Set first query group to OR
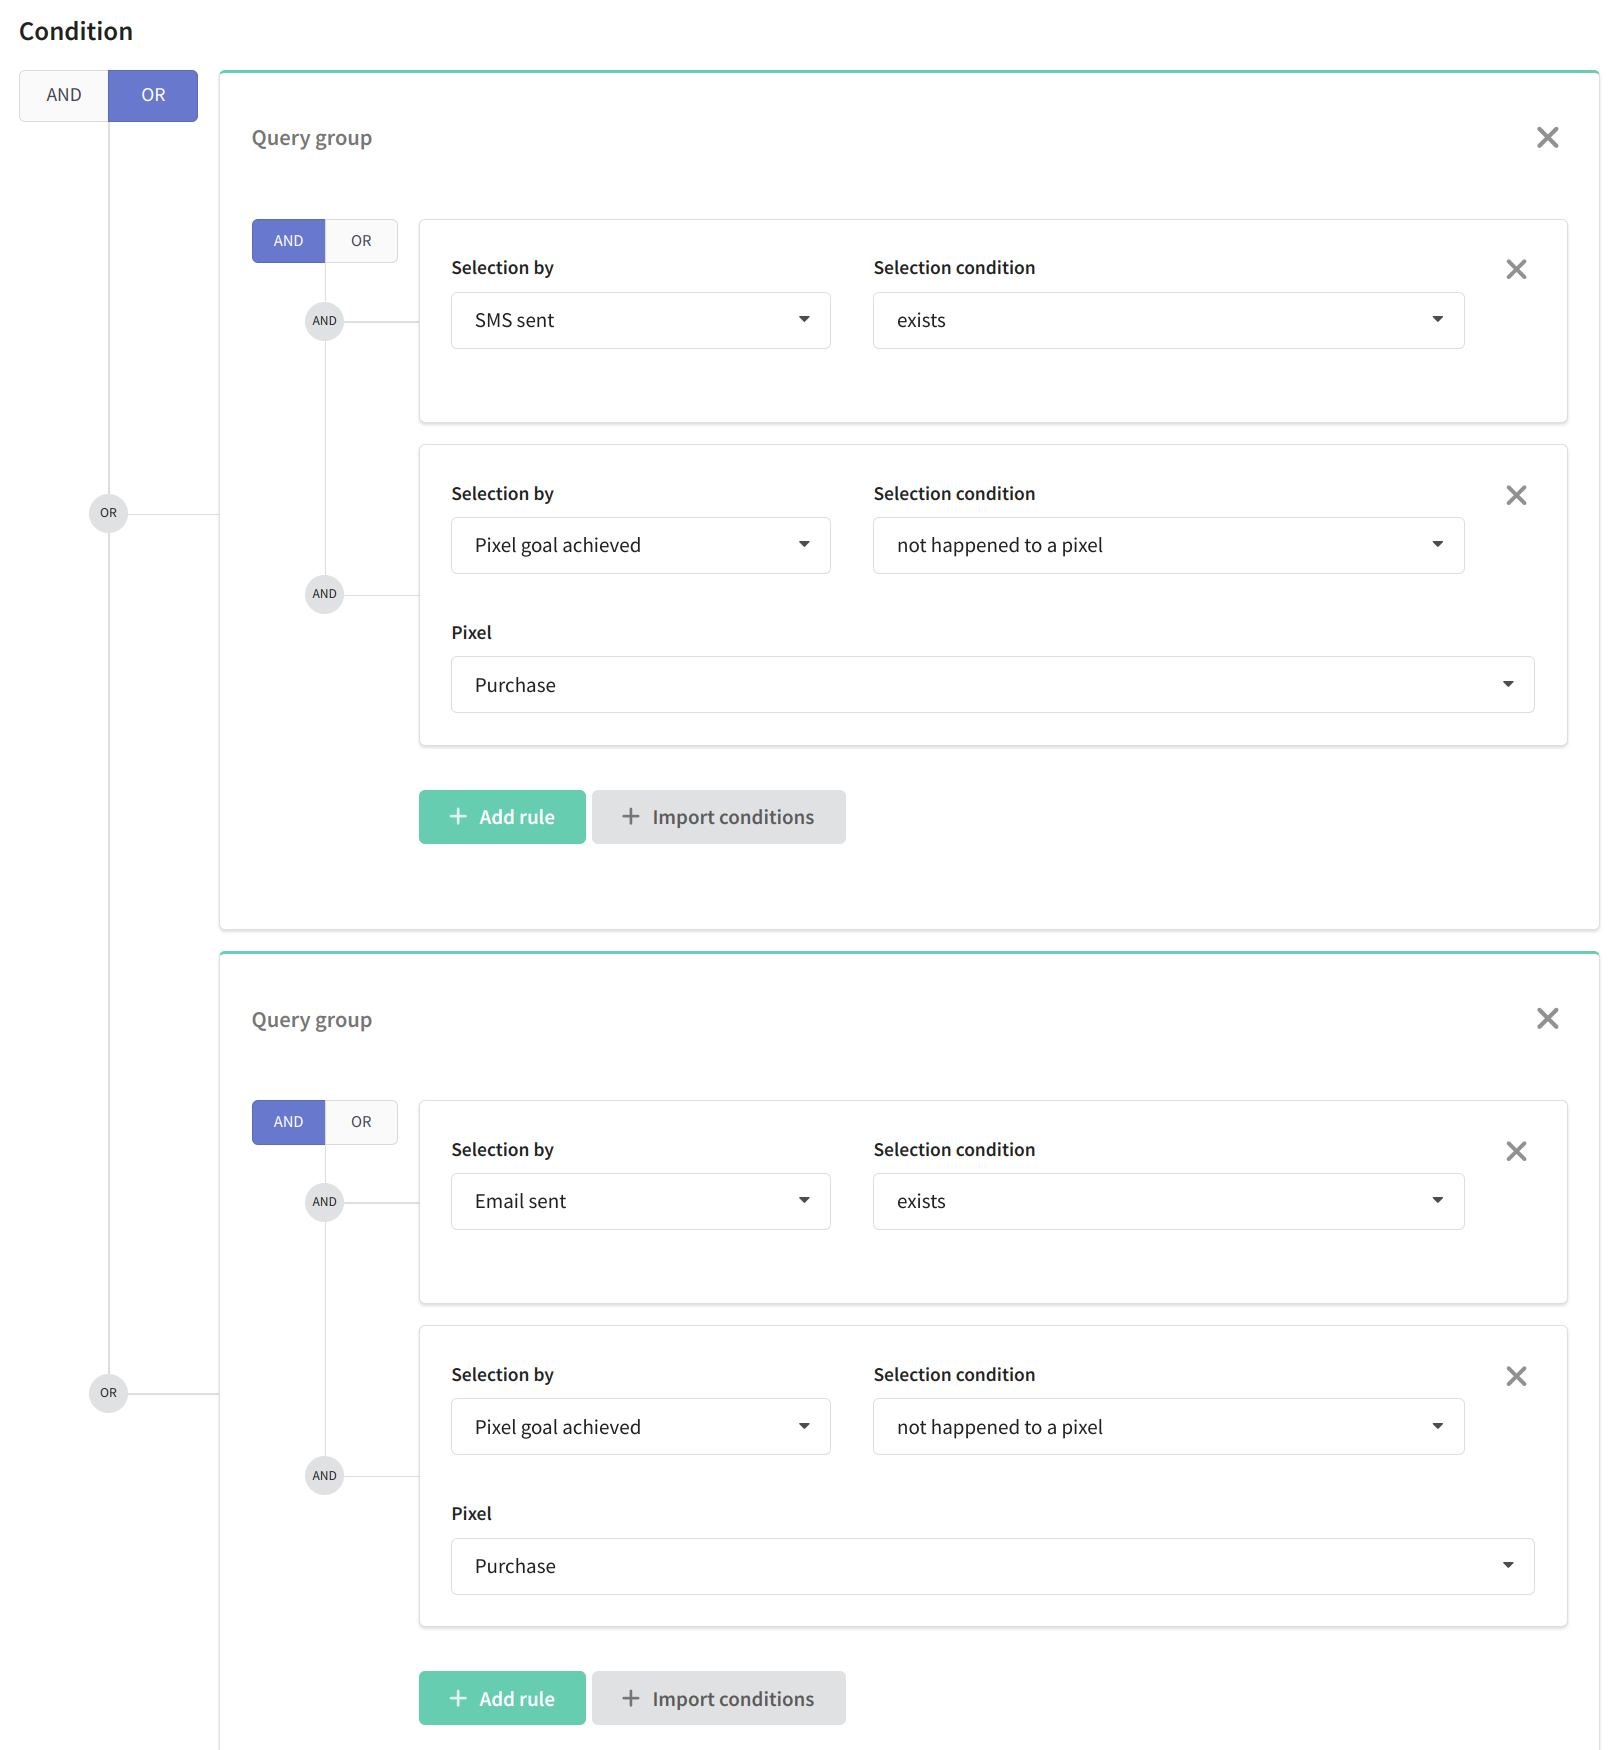Screen dimensions: 1614x1750 (361, 241)
